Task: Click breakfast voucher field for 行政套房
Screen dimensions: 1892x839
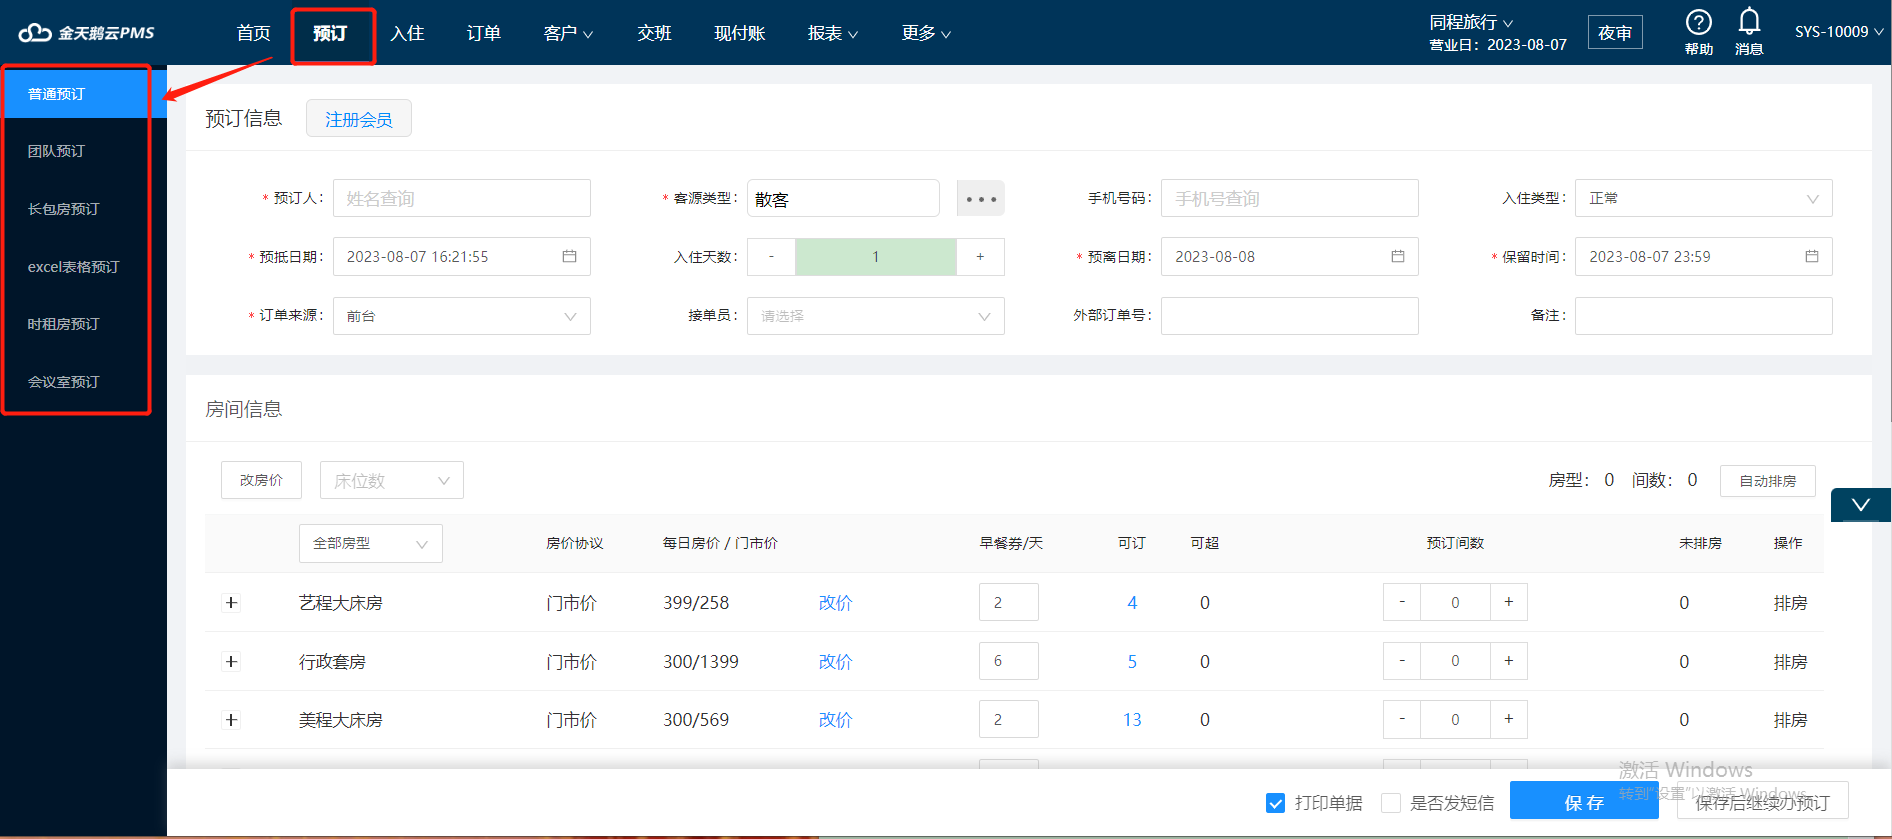Action: (x=1008, y=661)
